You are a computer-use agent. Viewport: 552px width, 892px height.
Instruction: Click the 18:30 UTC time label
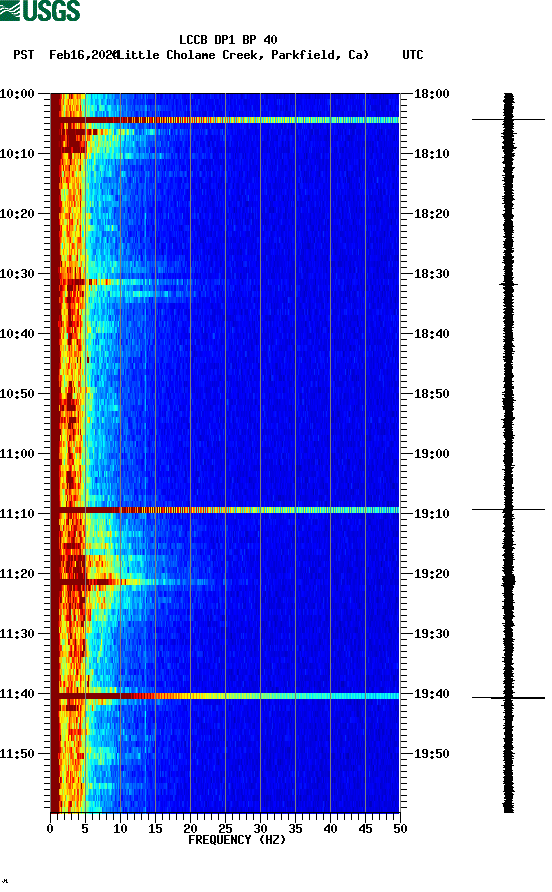click(x=432, y=274)
